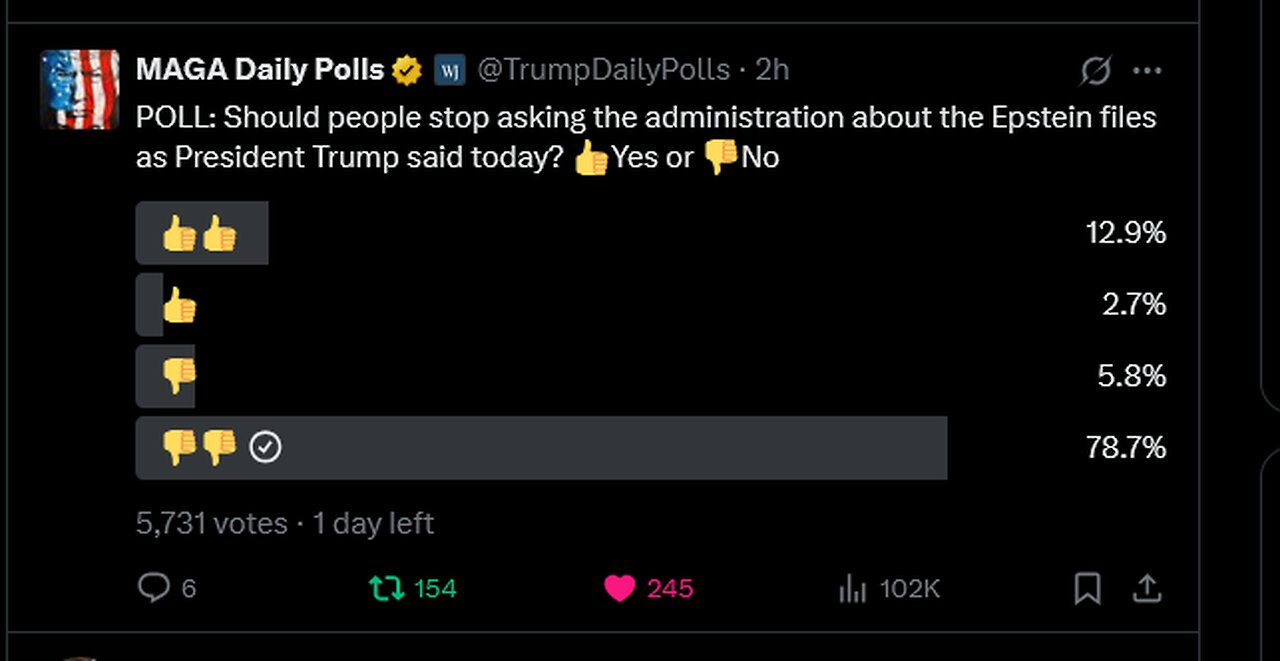Click the green repost icon
The height and width of the screenshot is (661, 1280).
point(386,588)
